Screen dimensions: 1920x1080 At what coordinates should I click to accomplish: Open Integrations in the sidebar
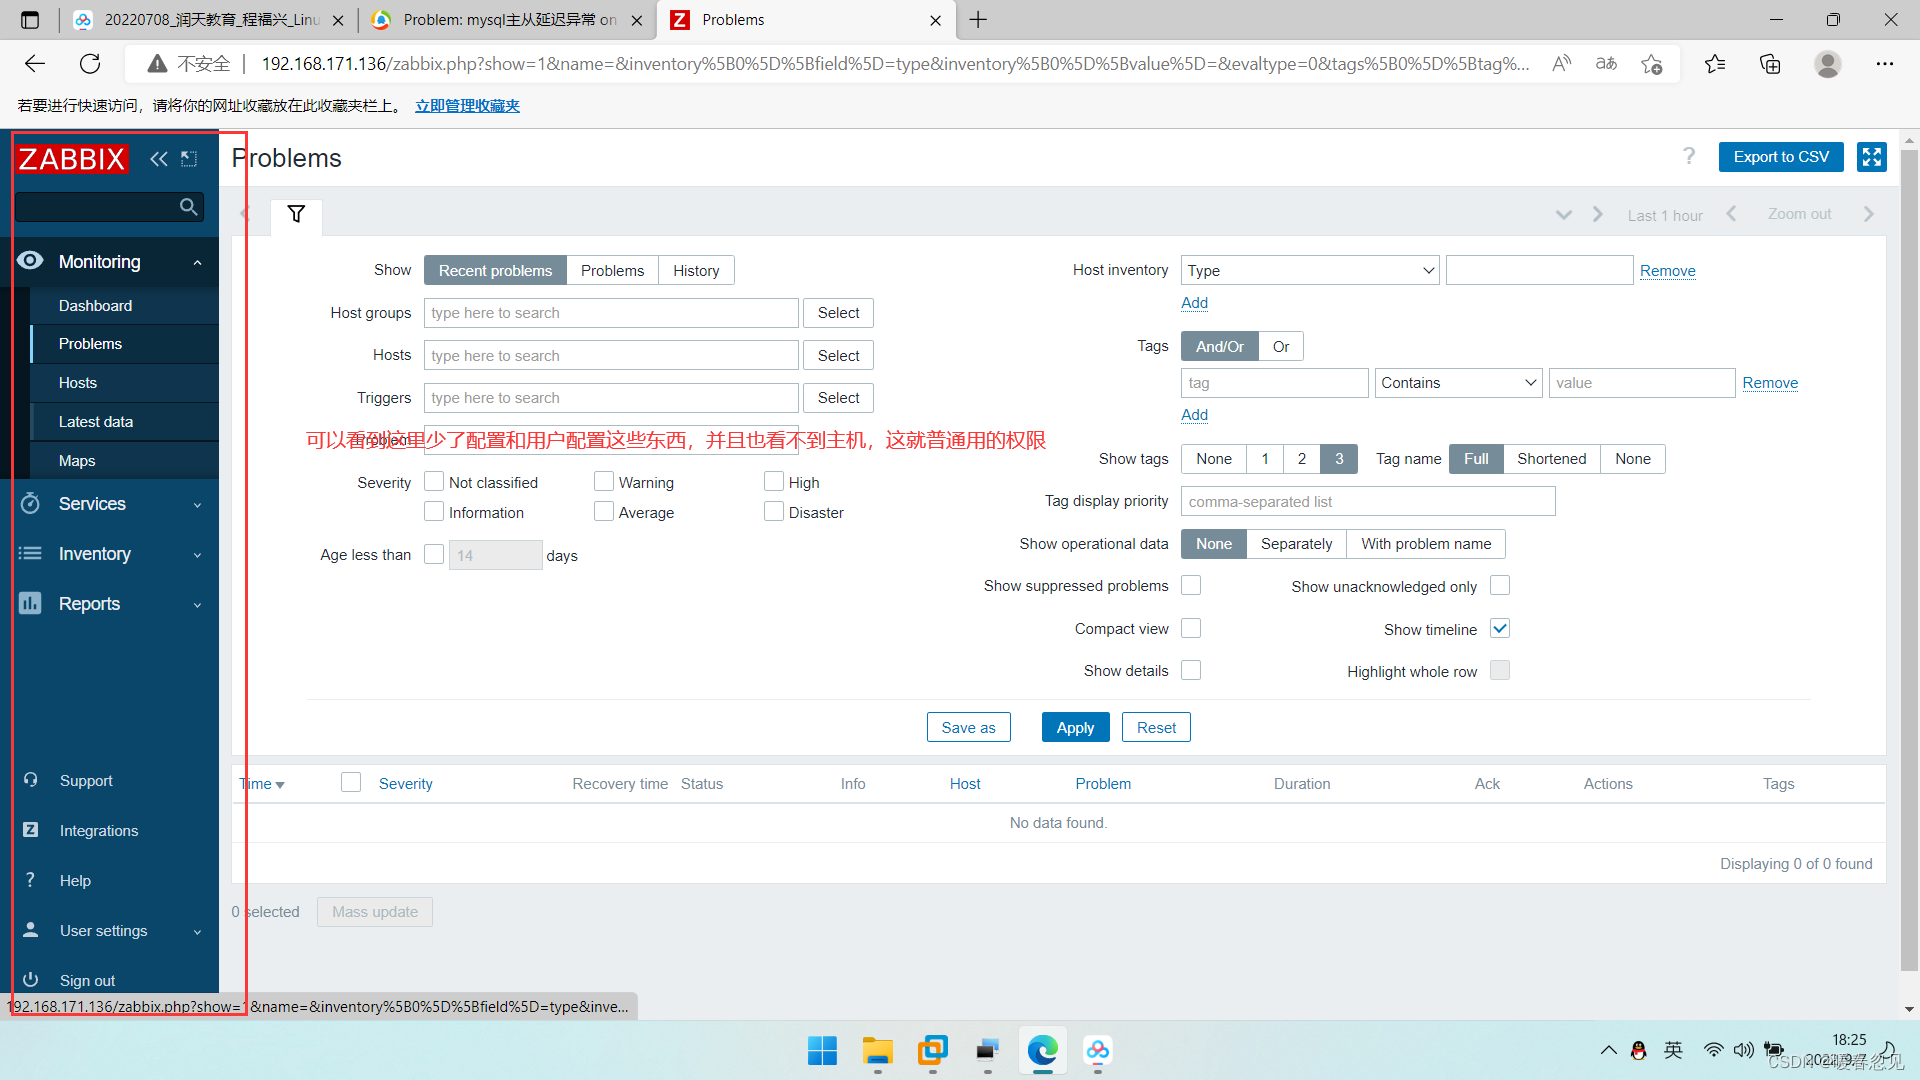pyautogui.click(x=98, y=830)
